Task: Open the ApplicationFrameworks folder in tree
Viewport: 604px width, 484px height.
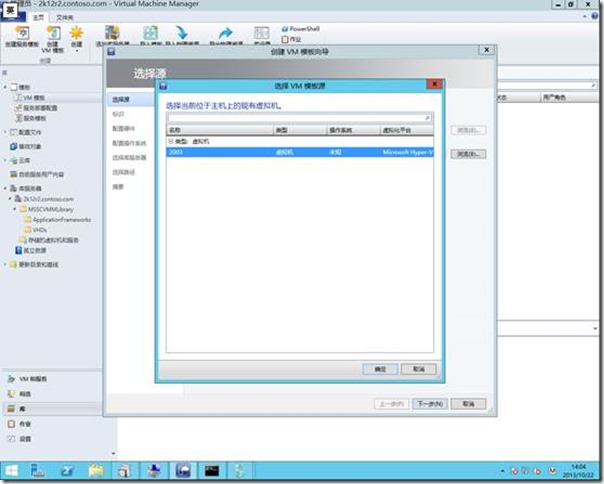Action: 62,220
